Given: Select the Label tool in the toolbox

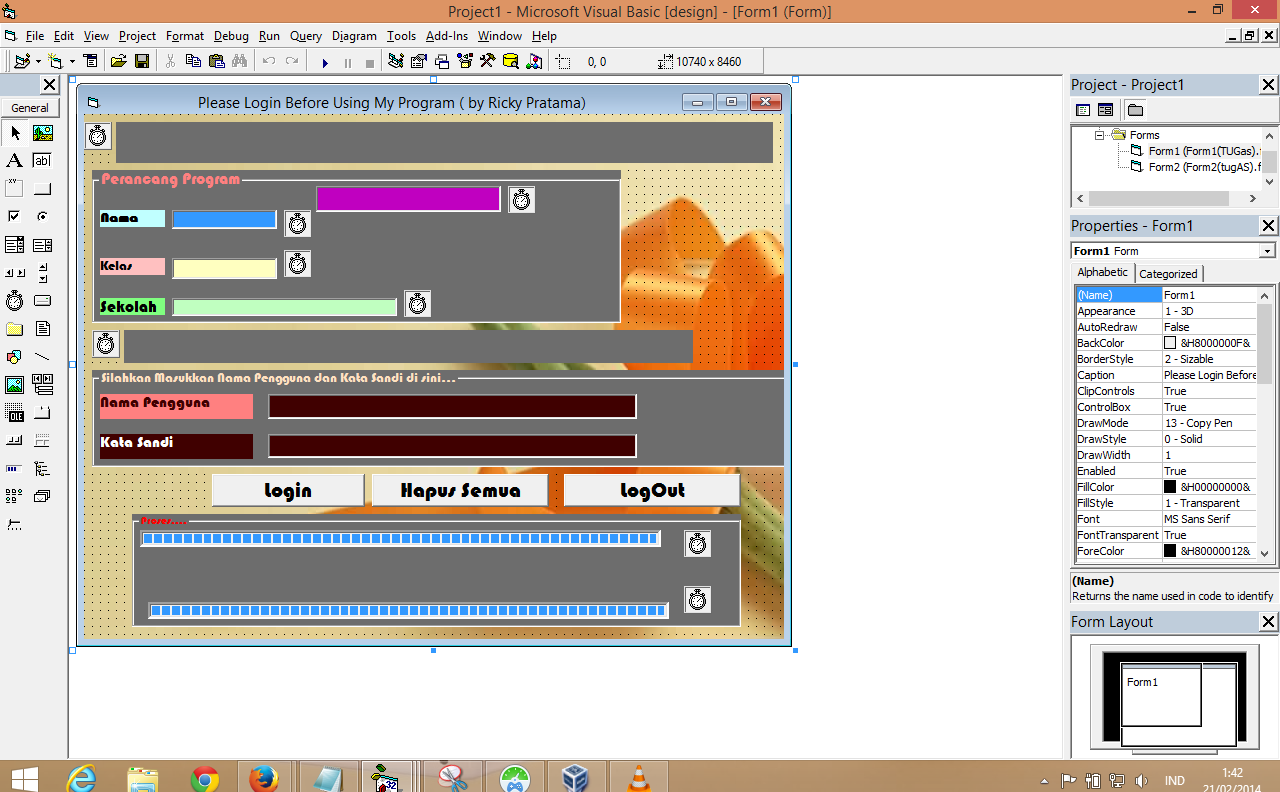Looking at the screenshot, I should (x=14, y=160).
